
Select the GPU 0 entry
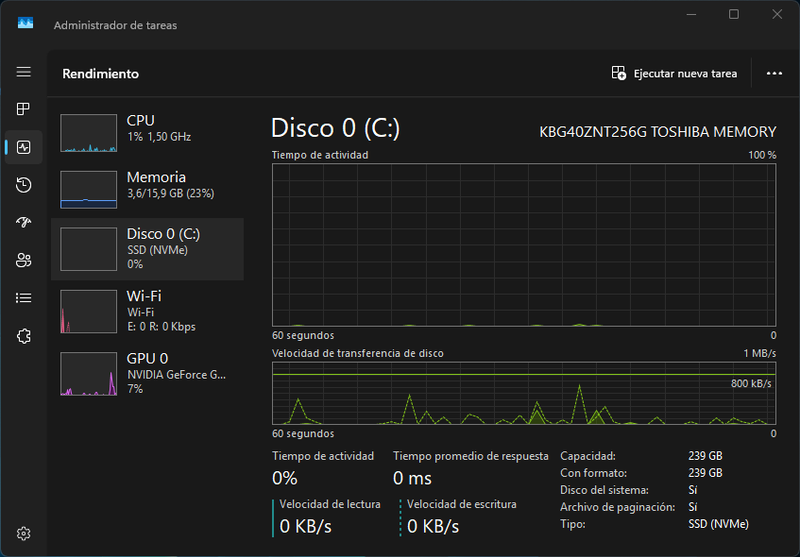pos(147,373)
